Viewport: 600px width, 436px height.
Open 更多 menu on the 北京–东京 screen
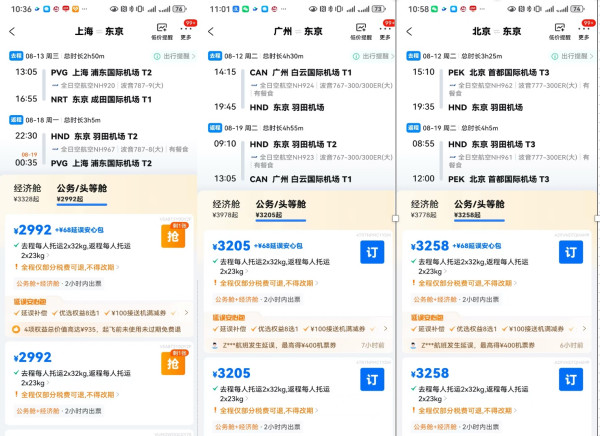click(584, 32)
